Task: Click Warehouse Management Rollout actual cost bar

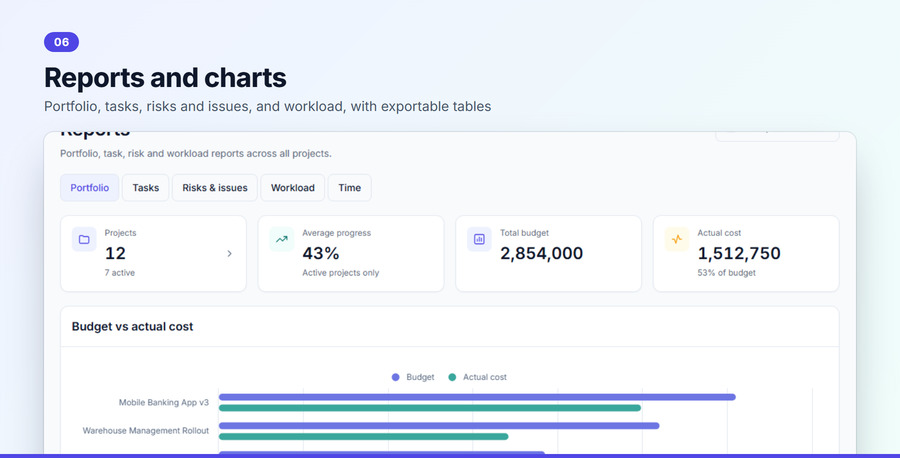Action: coord(363,437)
